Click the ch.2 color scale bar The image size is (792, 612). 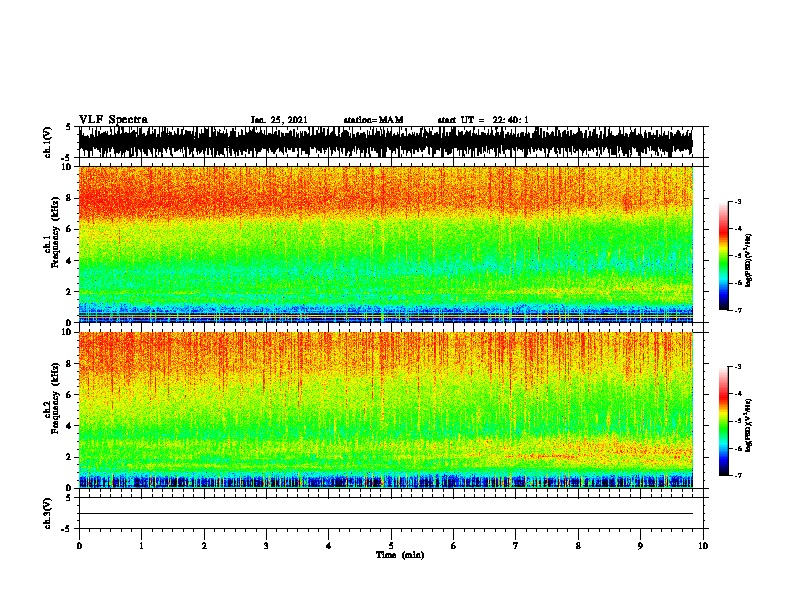click(x=724, y=421)
